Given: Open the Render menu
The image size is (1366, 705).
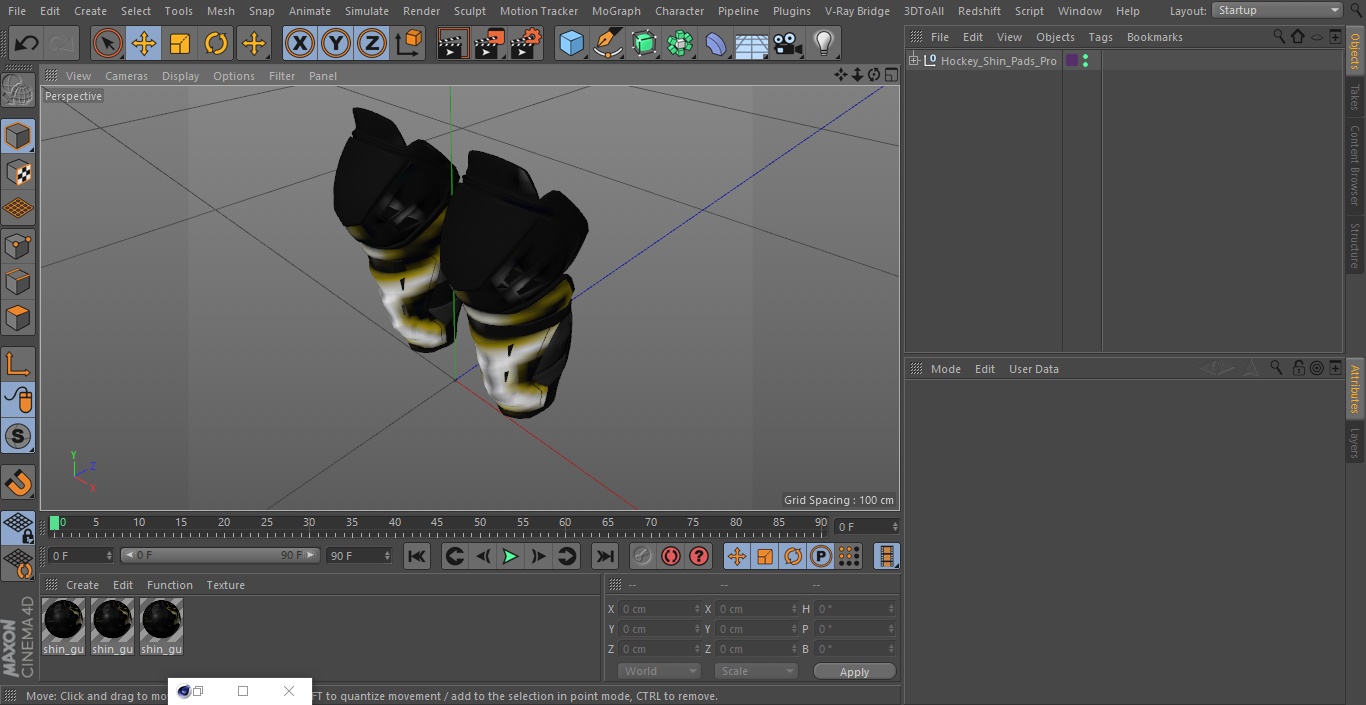Looking at the screenshot, I should (421, 11).
